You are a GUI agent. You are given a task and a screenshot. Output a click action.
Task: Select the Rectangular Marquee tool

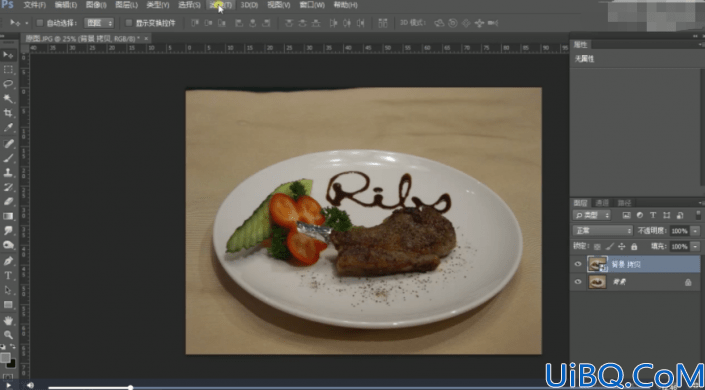(8, 69)
